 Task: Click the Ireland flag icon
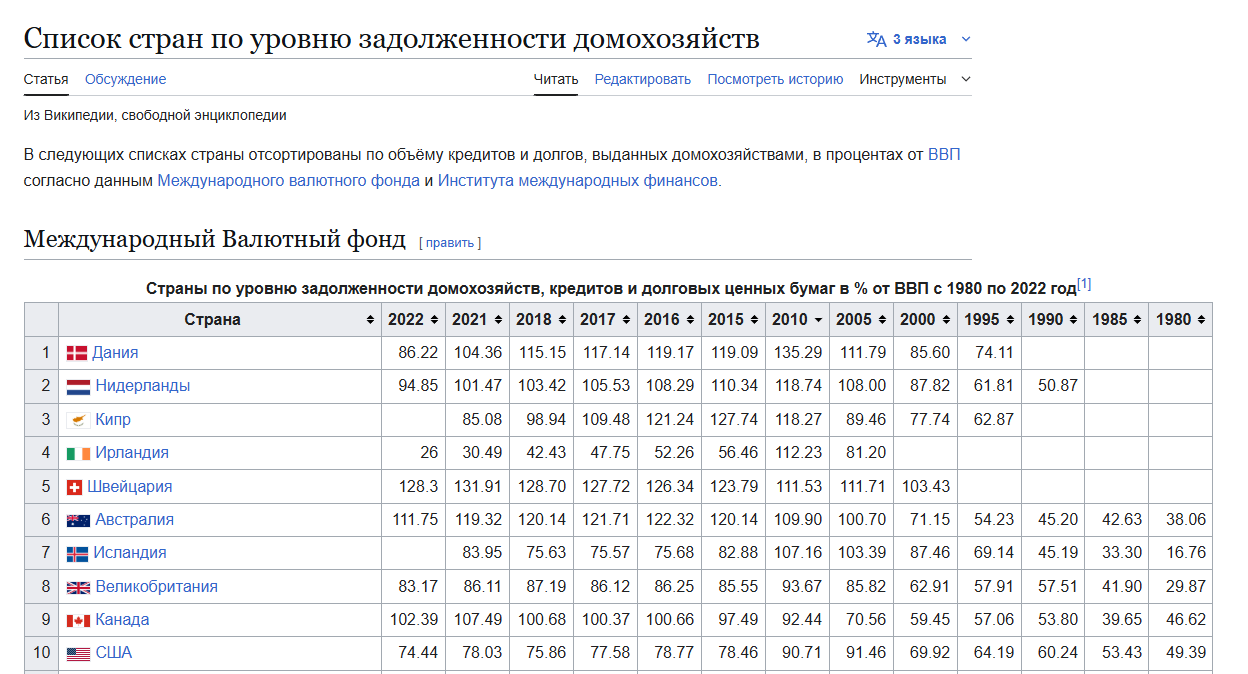click(79, 453)
